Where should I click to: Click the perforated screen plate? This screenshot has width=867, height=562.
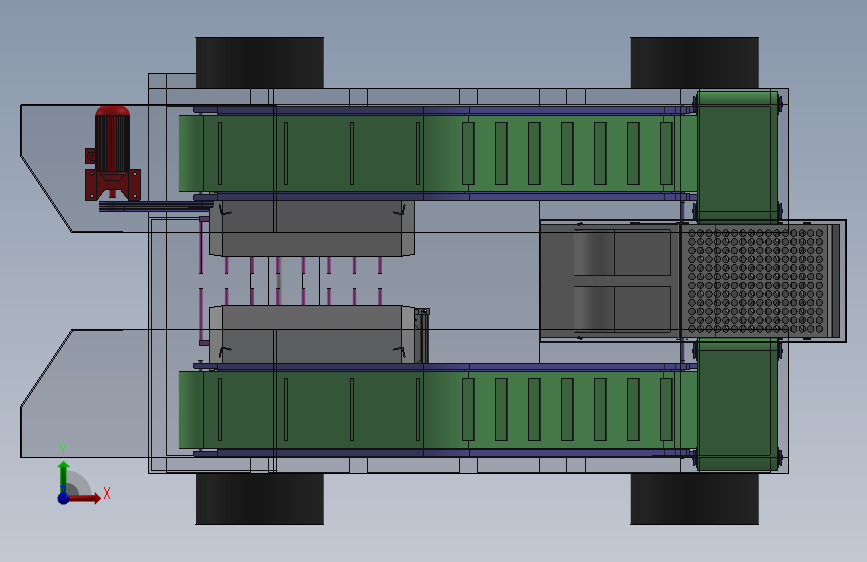pos(755,281)
